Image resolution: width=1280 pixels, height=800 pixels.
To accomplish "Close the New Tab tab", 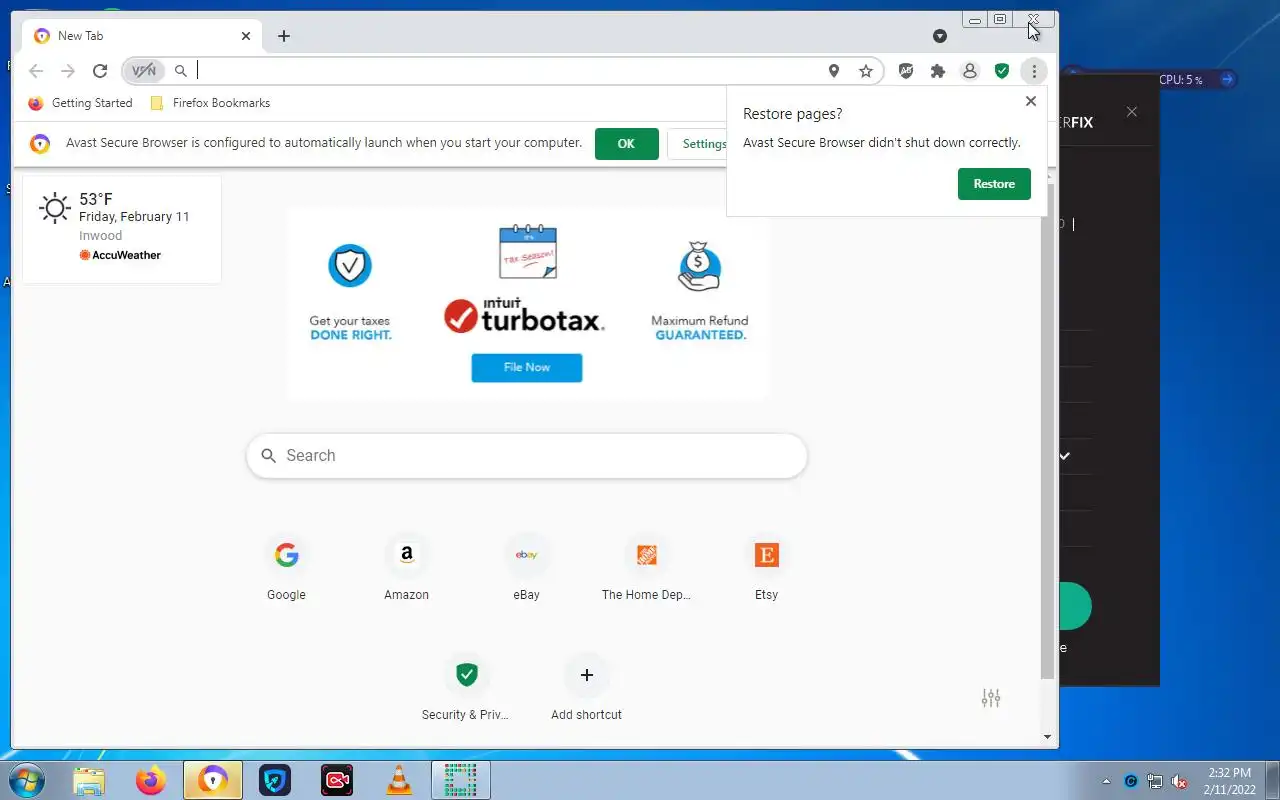I will tap(246, 36).
